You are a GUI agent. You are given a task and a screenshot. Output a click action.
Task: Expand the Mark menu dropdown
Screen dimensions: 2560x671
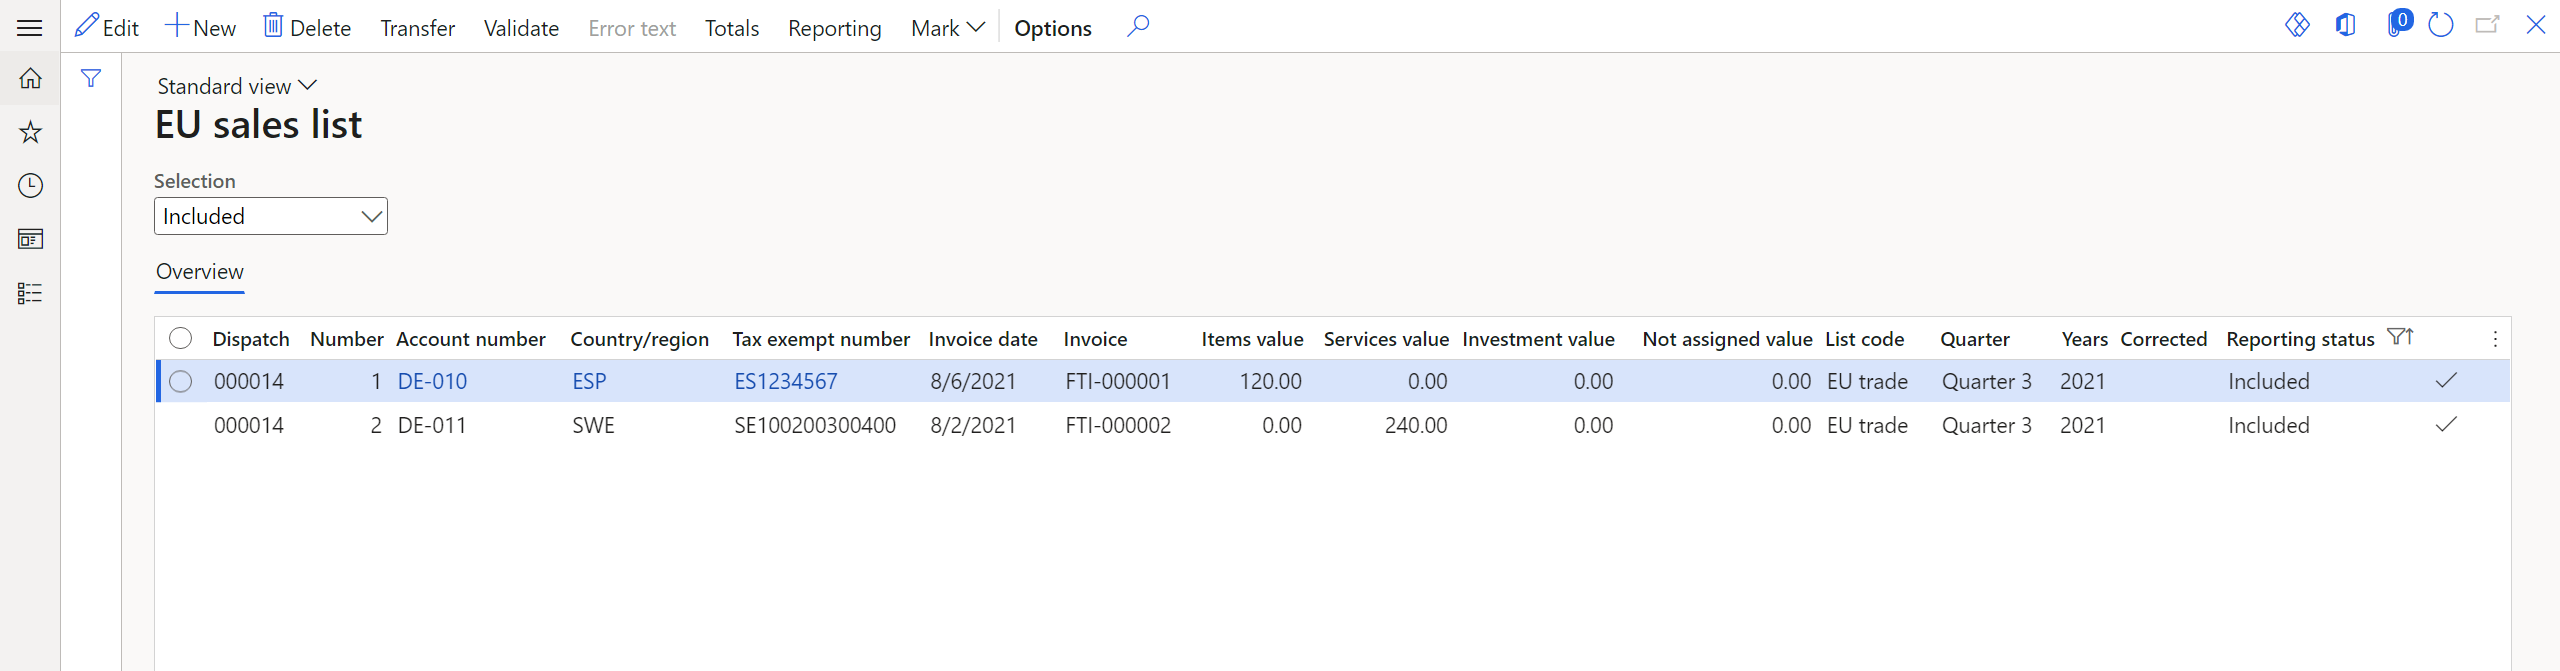pos(947,28)
